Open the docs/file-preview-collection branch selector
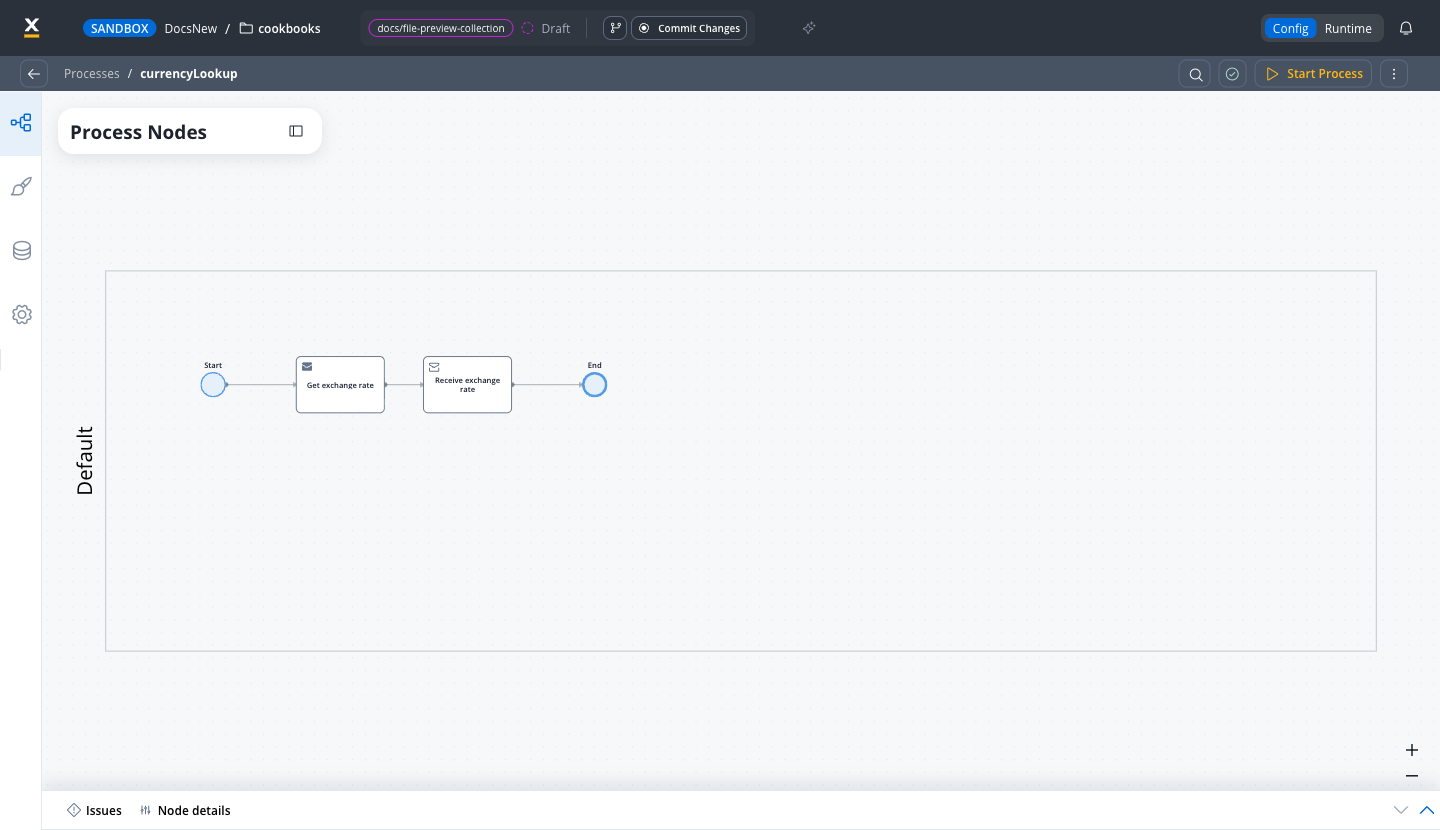The height and width of the screenshot is (830, 1440). click(x=441, y=28)
